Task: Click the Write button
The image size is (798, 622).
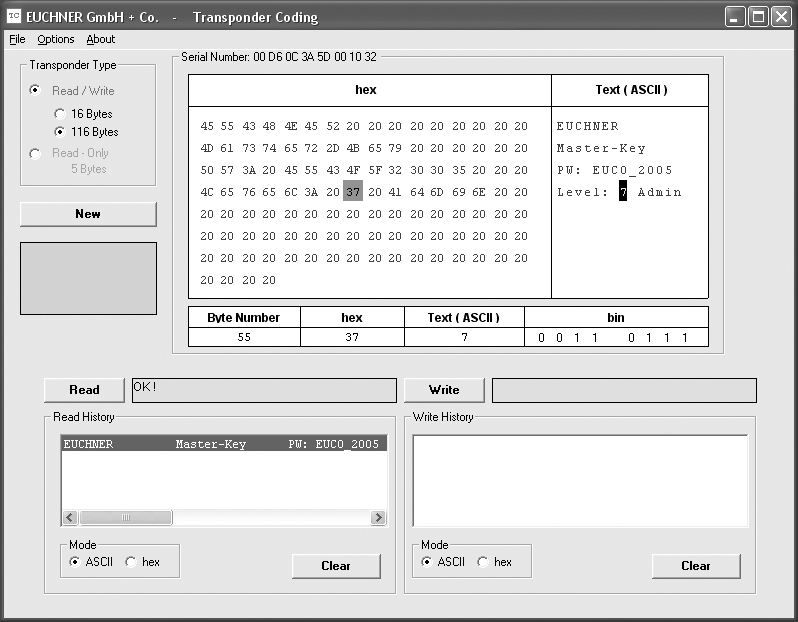Action: pos(444,390)
